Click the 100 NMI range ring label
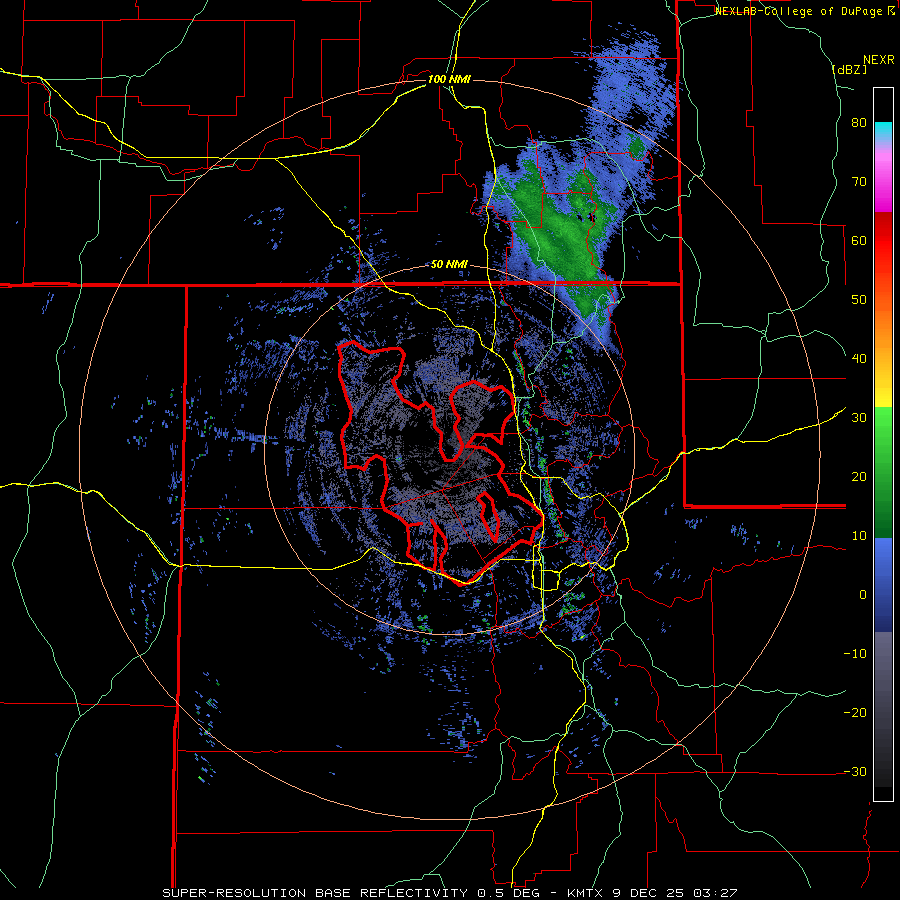This screenshot has height=900, width=900. (x=449, y=79)
